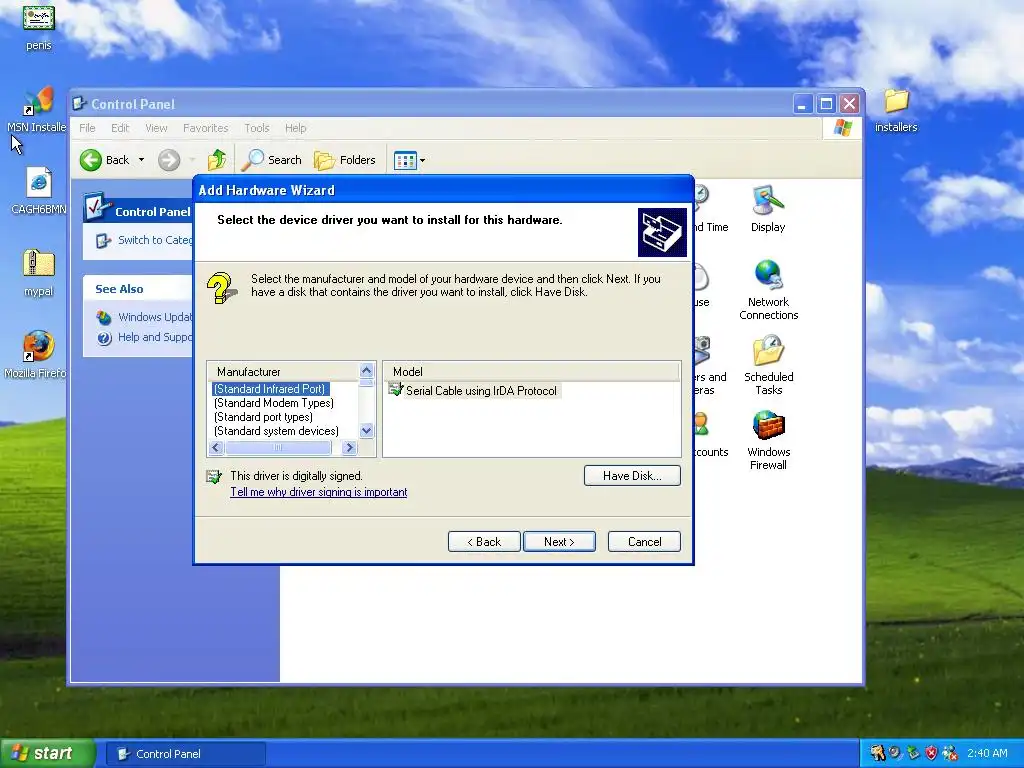Viewport: 1024px width, 768px height.
Task: Click the Control Panel sidebar header icon
Action: tap(99, 206)
